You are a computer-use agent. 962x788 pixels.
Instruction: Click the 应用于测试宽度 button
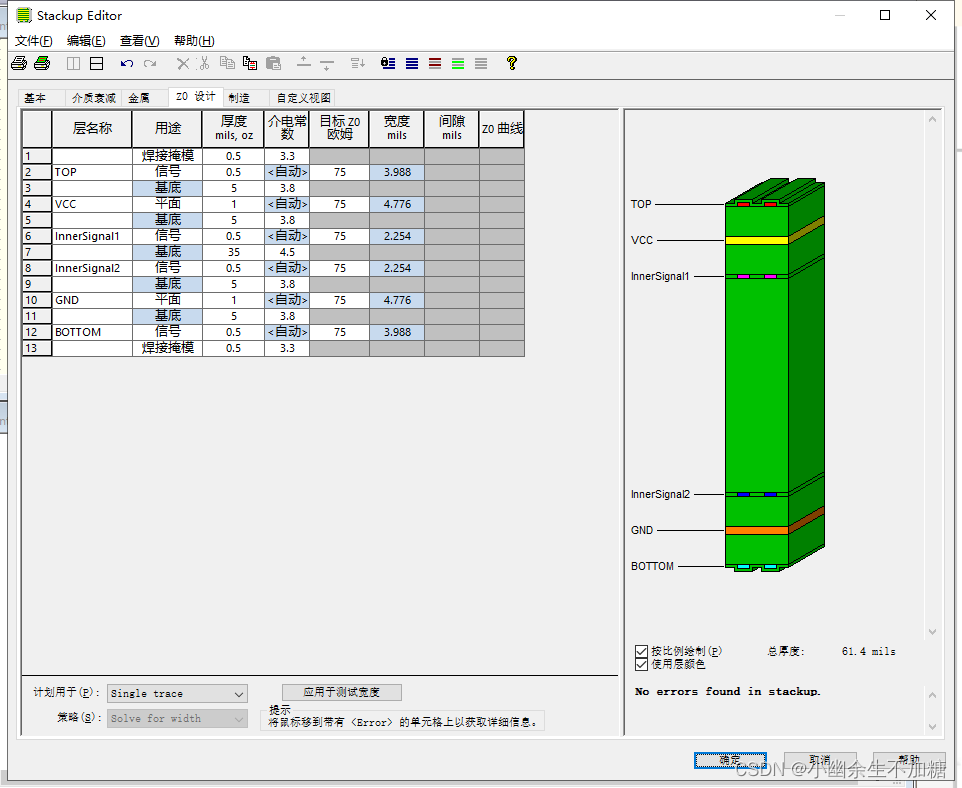click(342, 692)
